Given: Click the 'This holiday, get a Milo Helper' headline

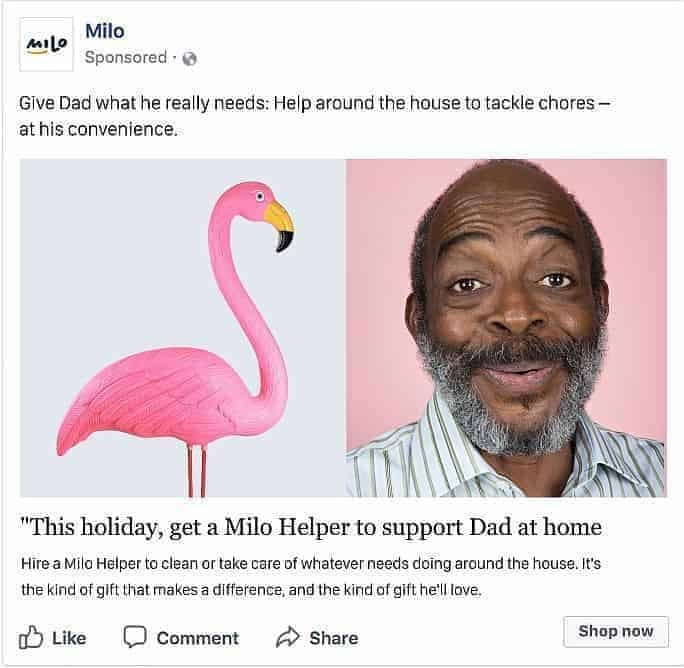Looking at the screenshot, I should click(311, 527).
